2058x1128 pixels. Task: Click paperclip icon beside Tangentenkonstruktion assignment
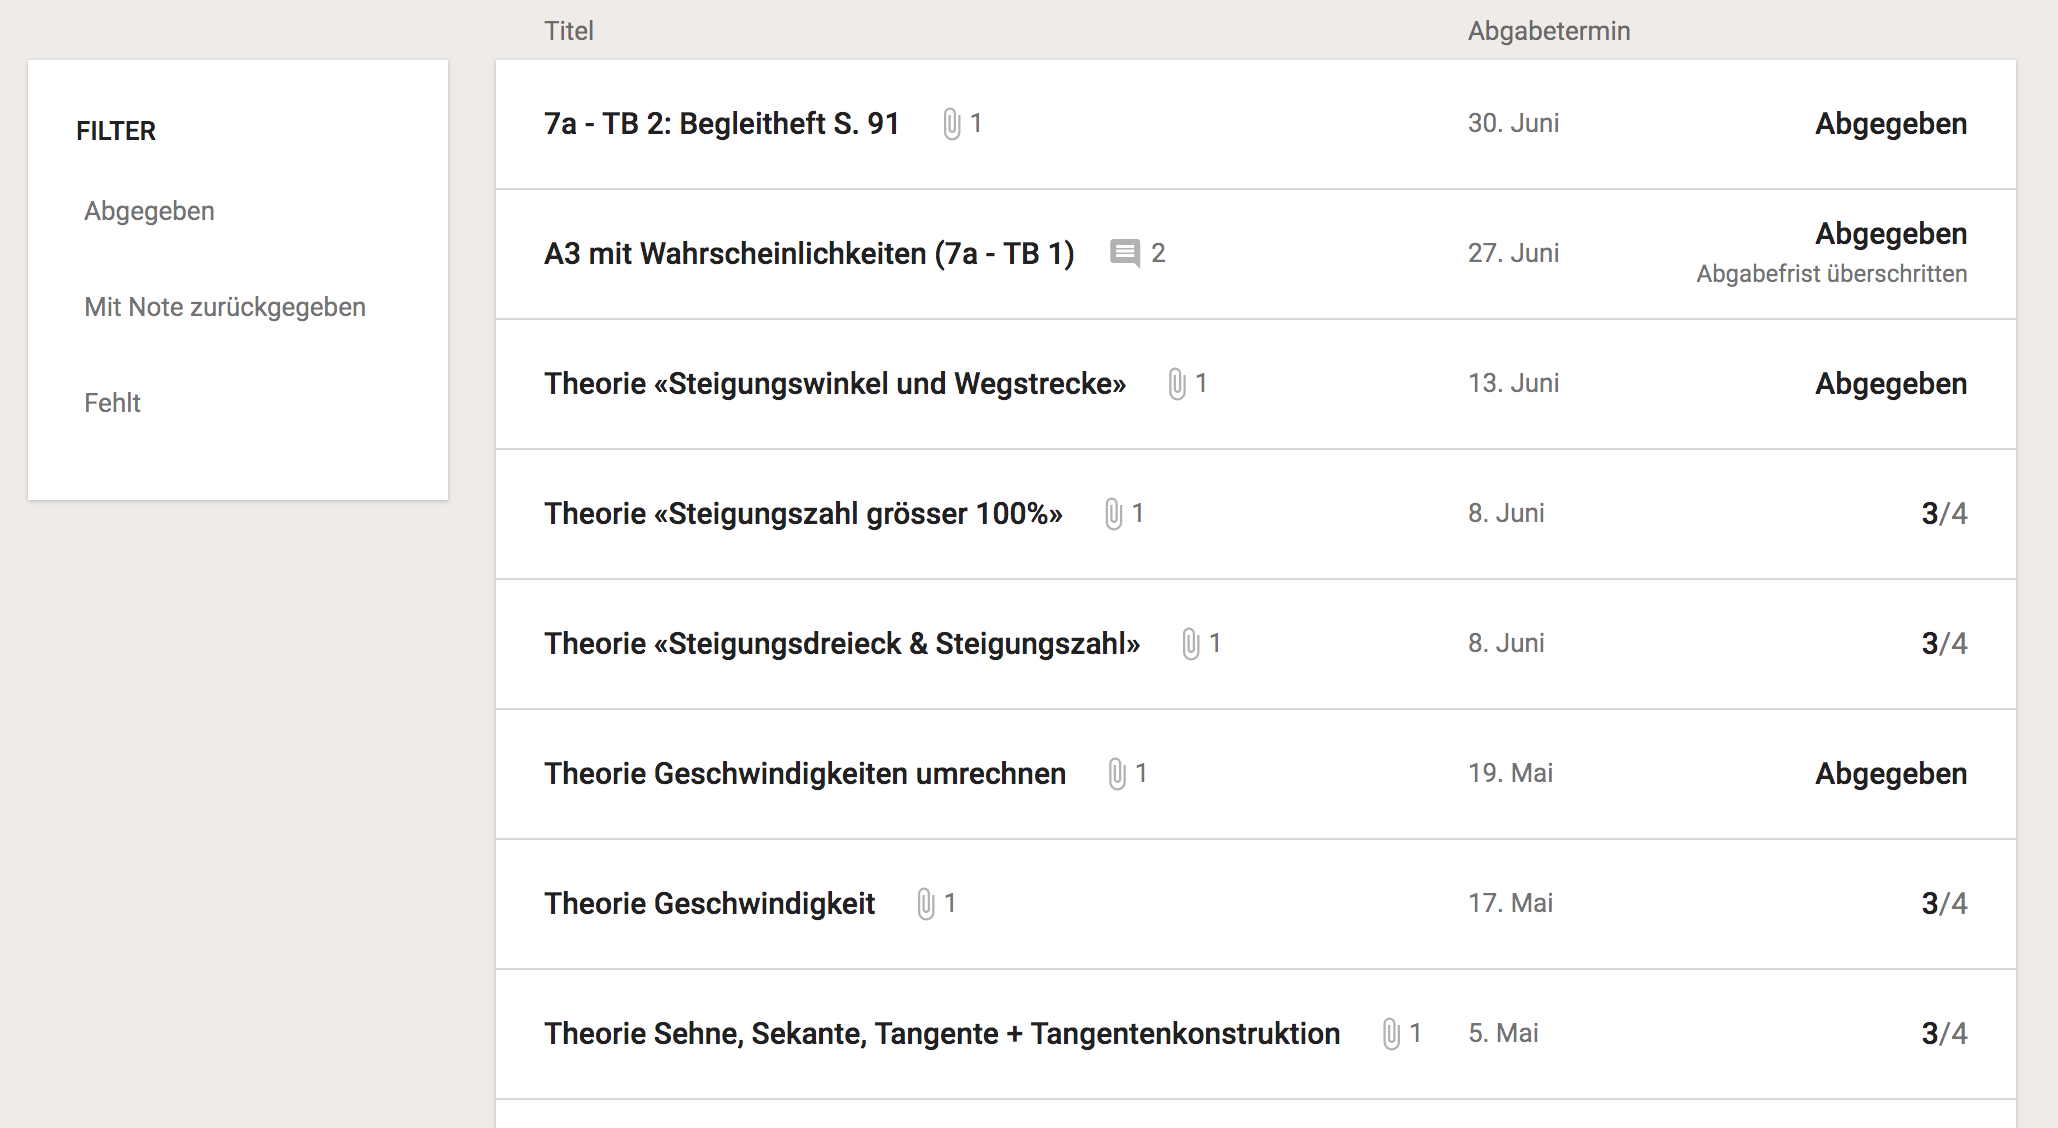pos(1391,1033)
